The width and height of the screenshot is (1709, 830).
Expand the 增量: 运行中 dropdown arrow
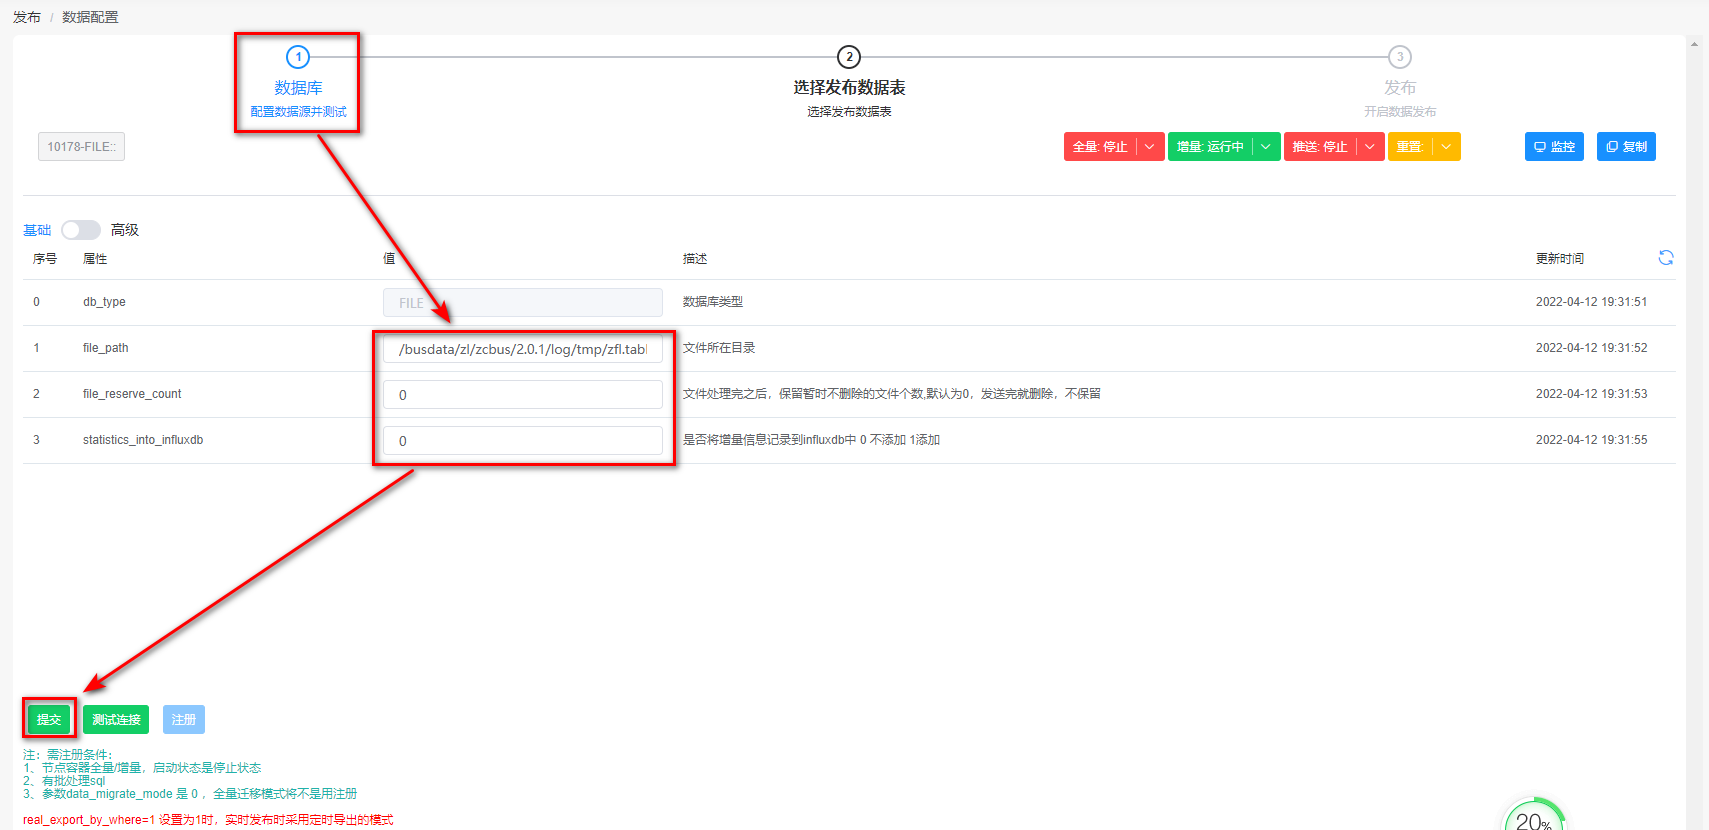click(x=1266, y=147)
